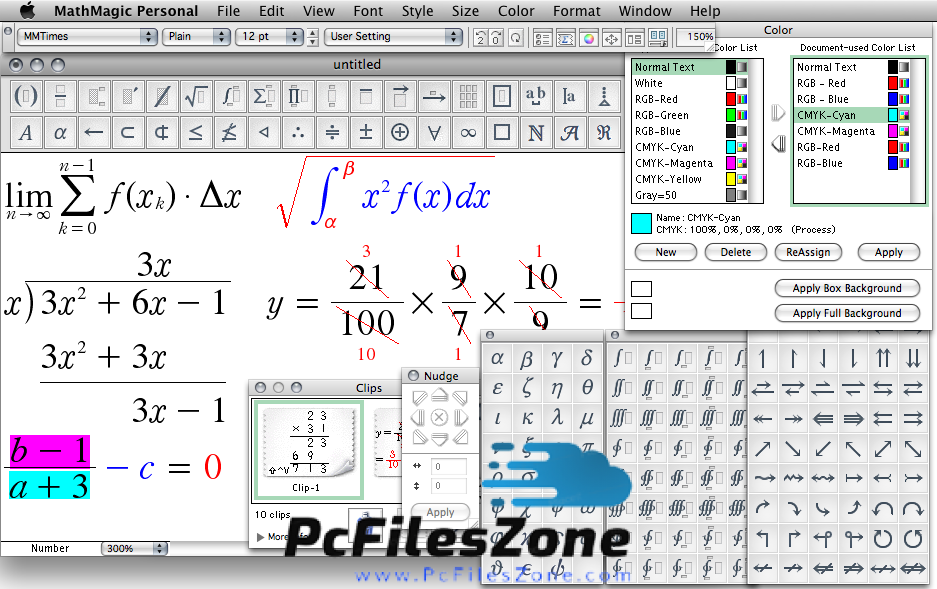
Task: Click the ReAssign button in Color panel
Action: (x=808, y=252)
